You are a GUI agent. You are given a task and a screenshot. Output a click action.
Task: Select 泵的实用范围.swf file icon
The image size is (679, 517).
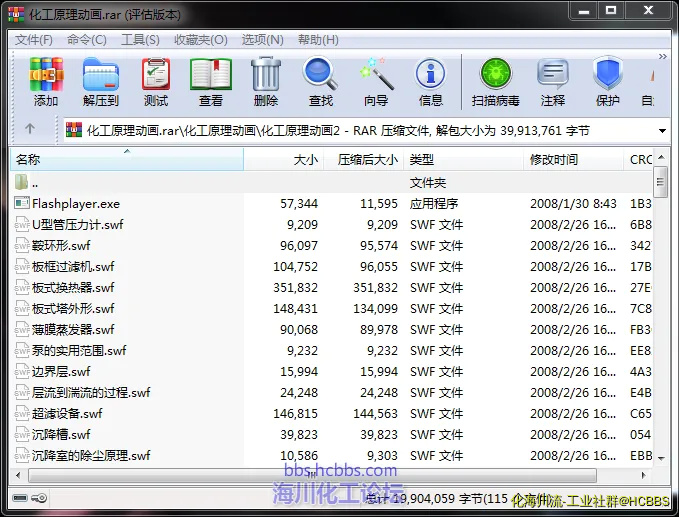[22, 350]
